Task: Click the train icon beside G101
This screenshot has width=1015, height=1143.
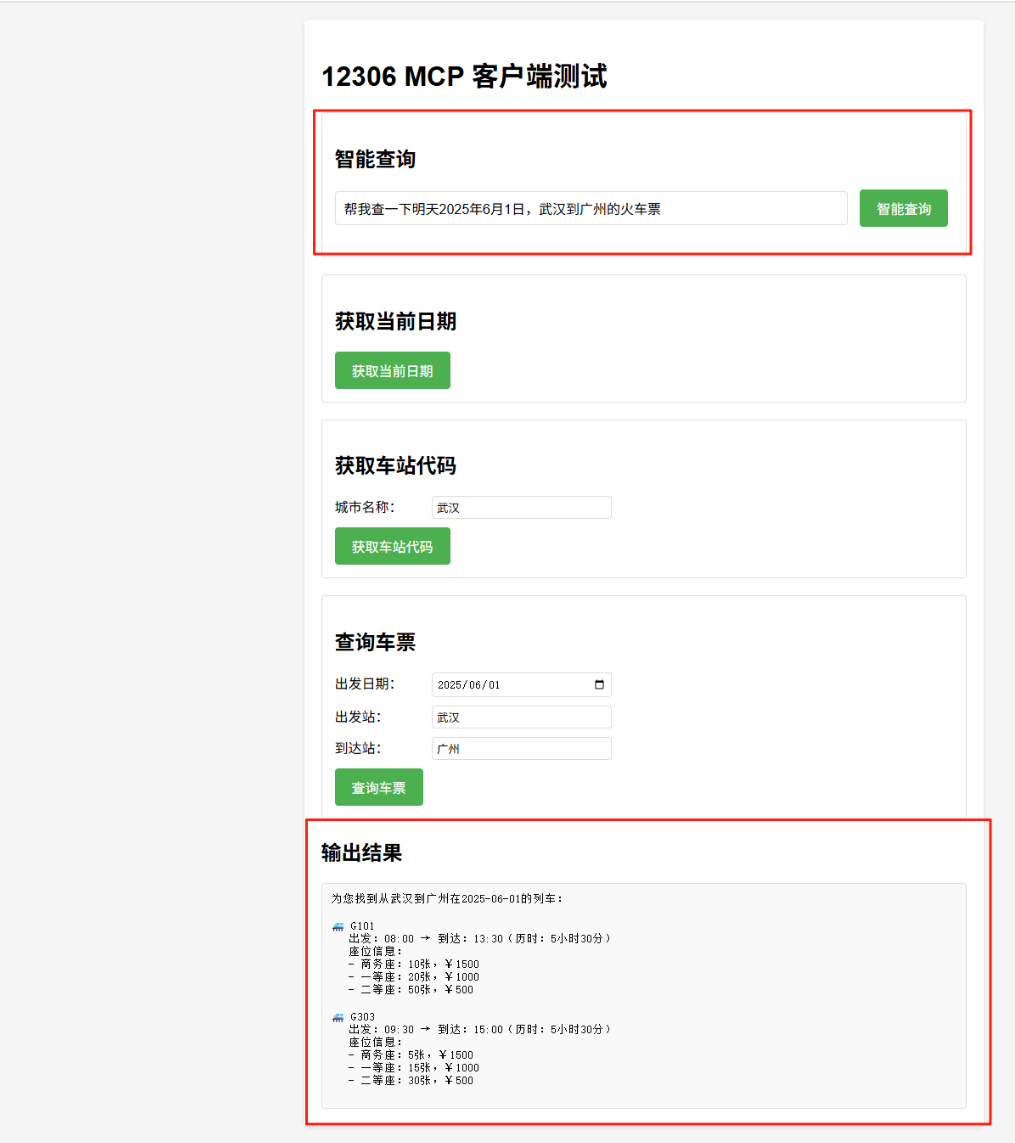Action: pyautogui.click(x=338, y=927)
